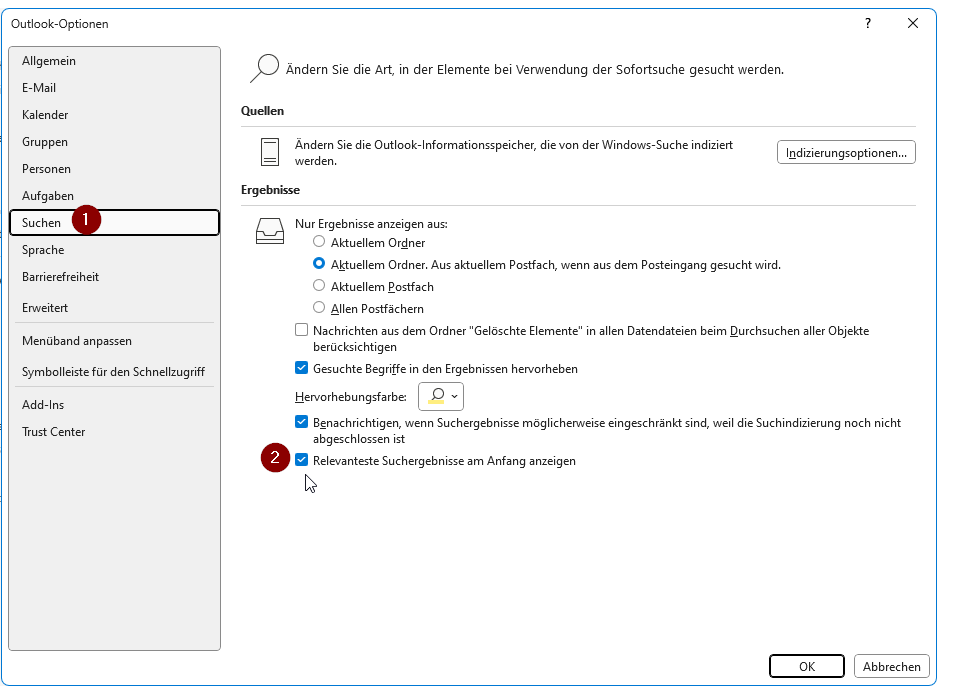Go to Aufgaben settings

114,196
